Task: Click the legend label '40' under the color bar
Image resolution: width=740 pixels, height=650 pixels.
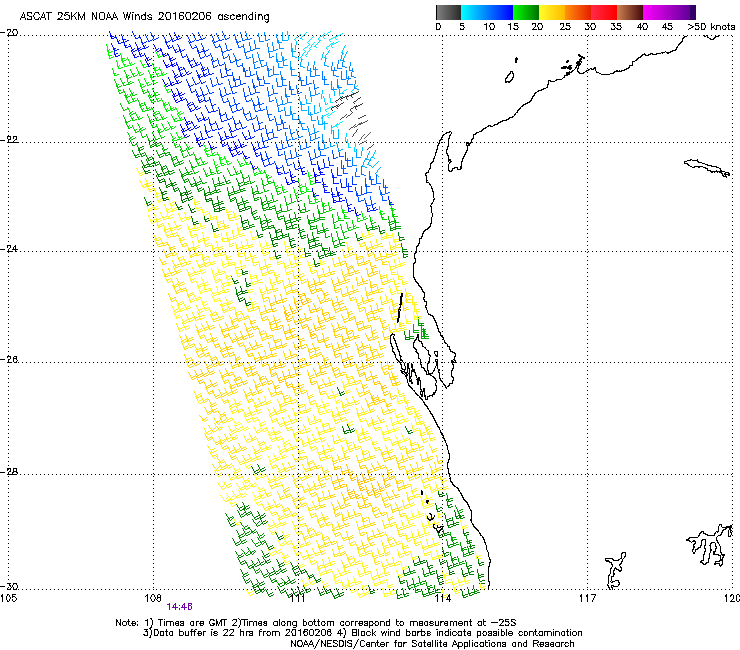Action: coord(642,27)
